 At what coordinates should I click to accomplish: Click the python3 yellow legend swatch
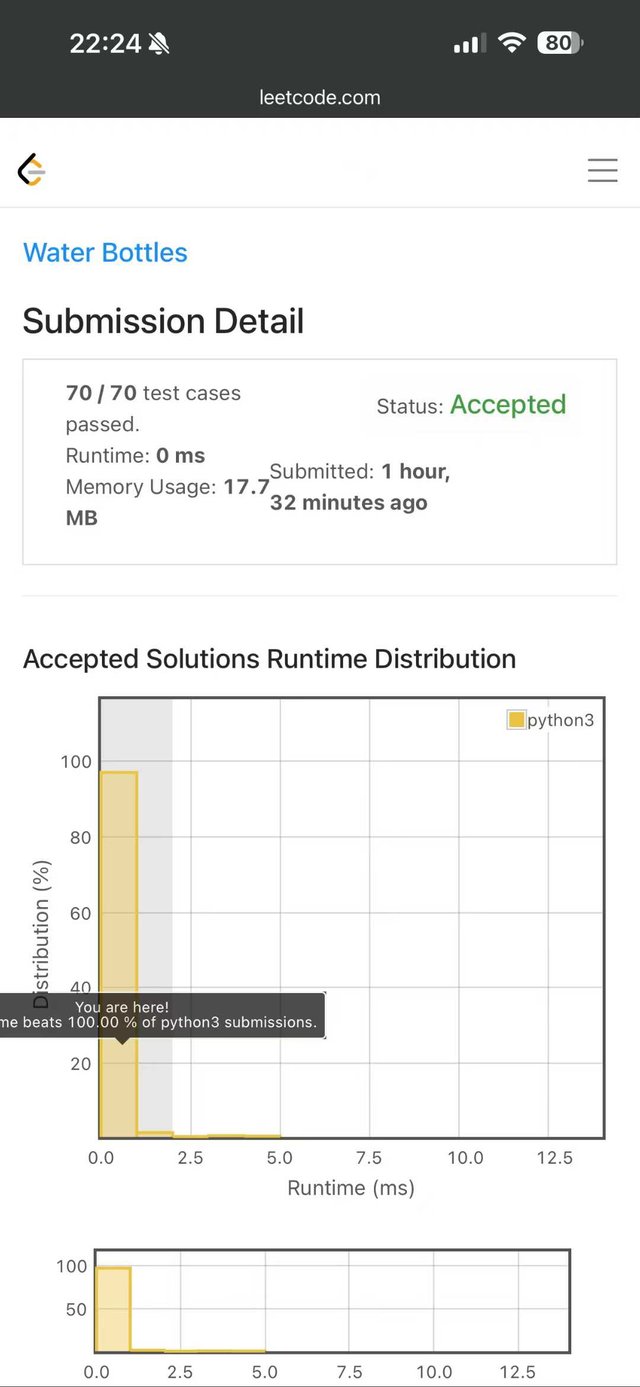[x=517, y=720]
